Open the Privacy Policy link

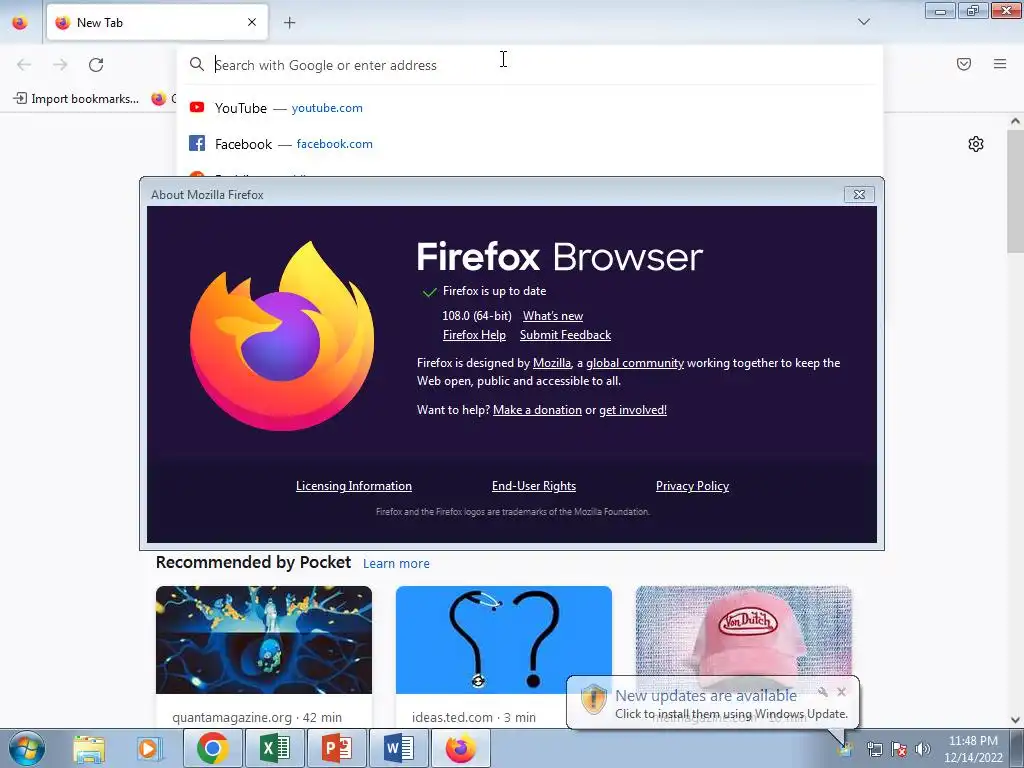[692, 486]
